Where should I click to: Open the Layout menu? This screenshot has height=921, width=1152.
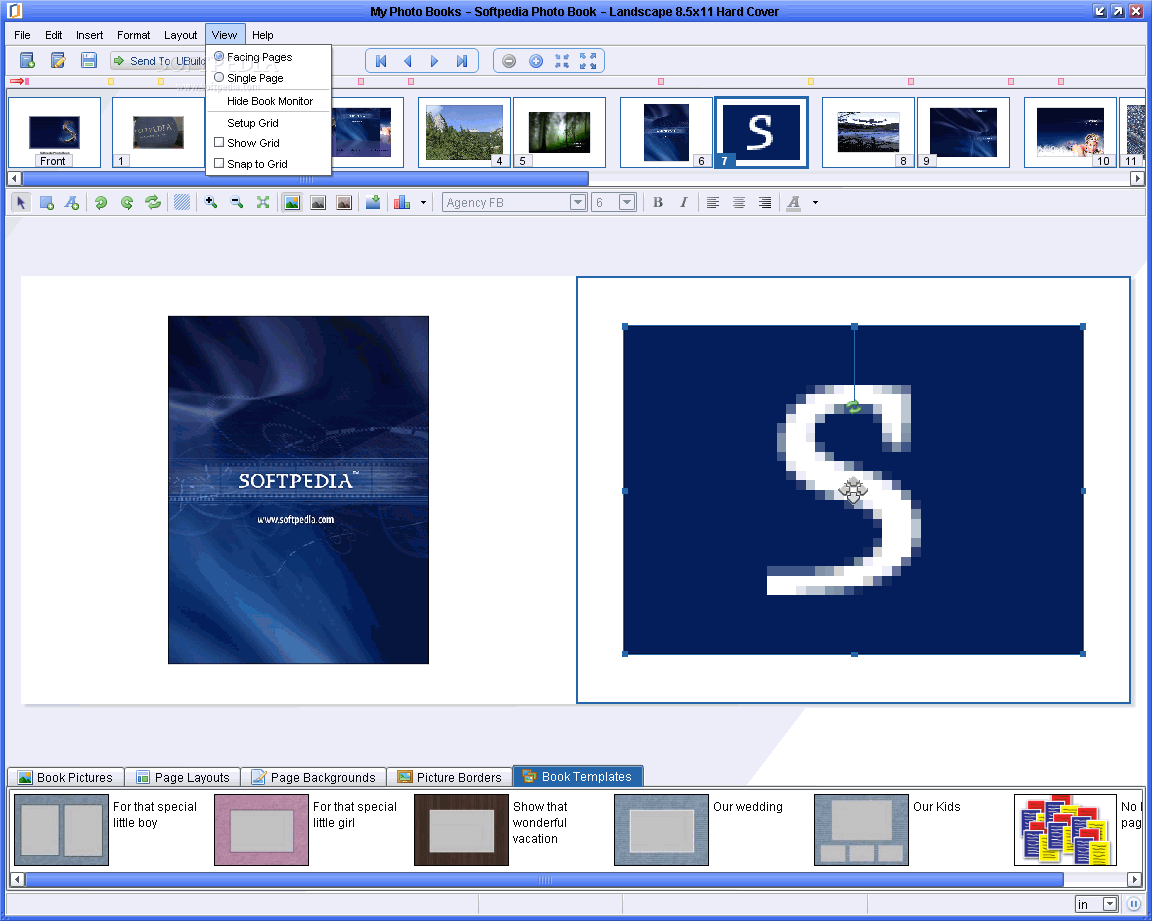181,35
